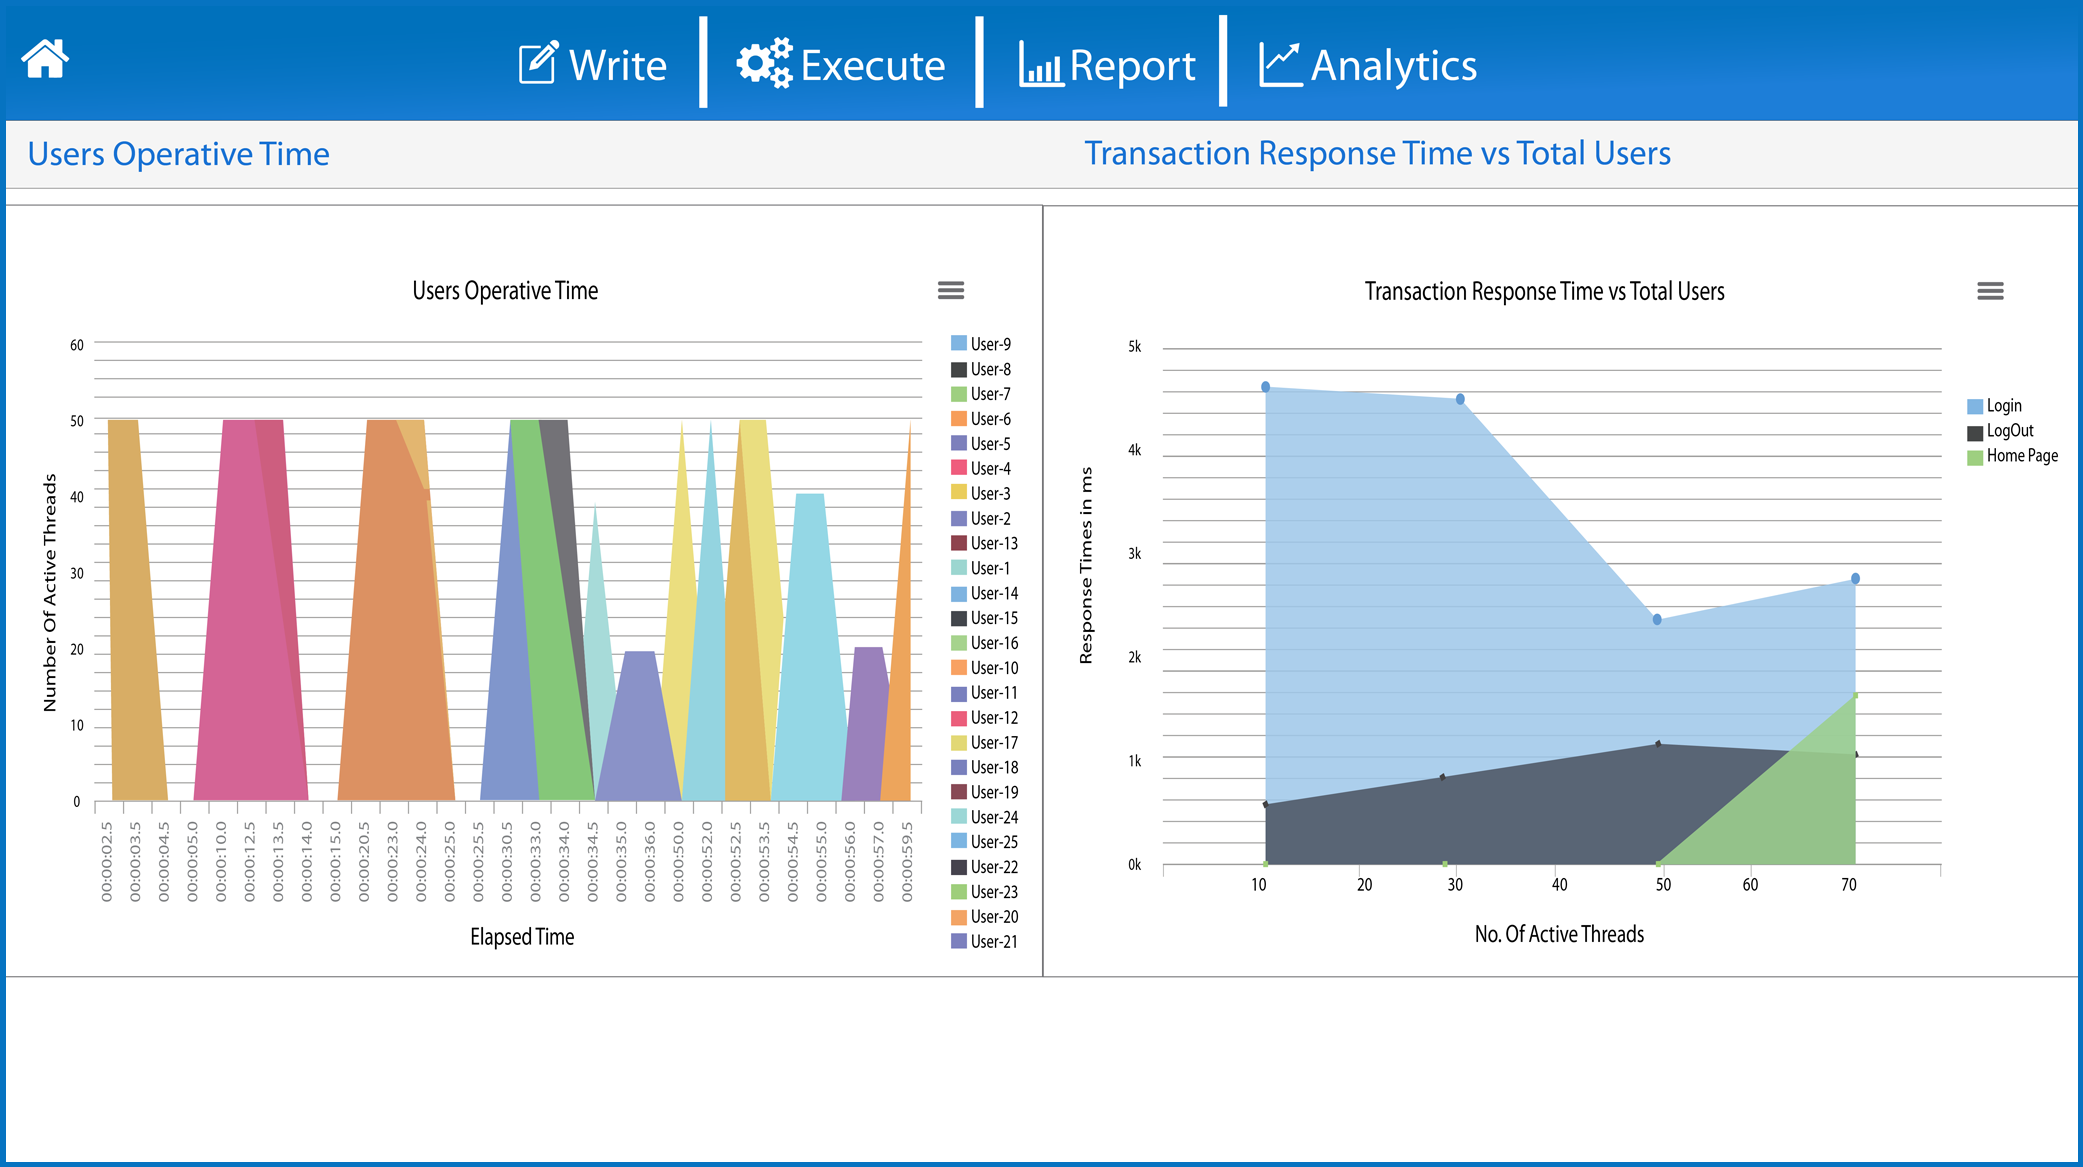The image size is (2083, 1167).
Task: Toggle User-2 series in legend
Action: pos(981,518)
